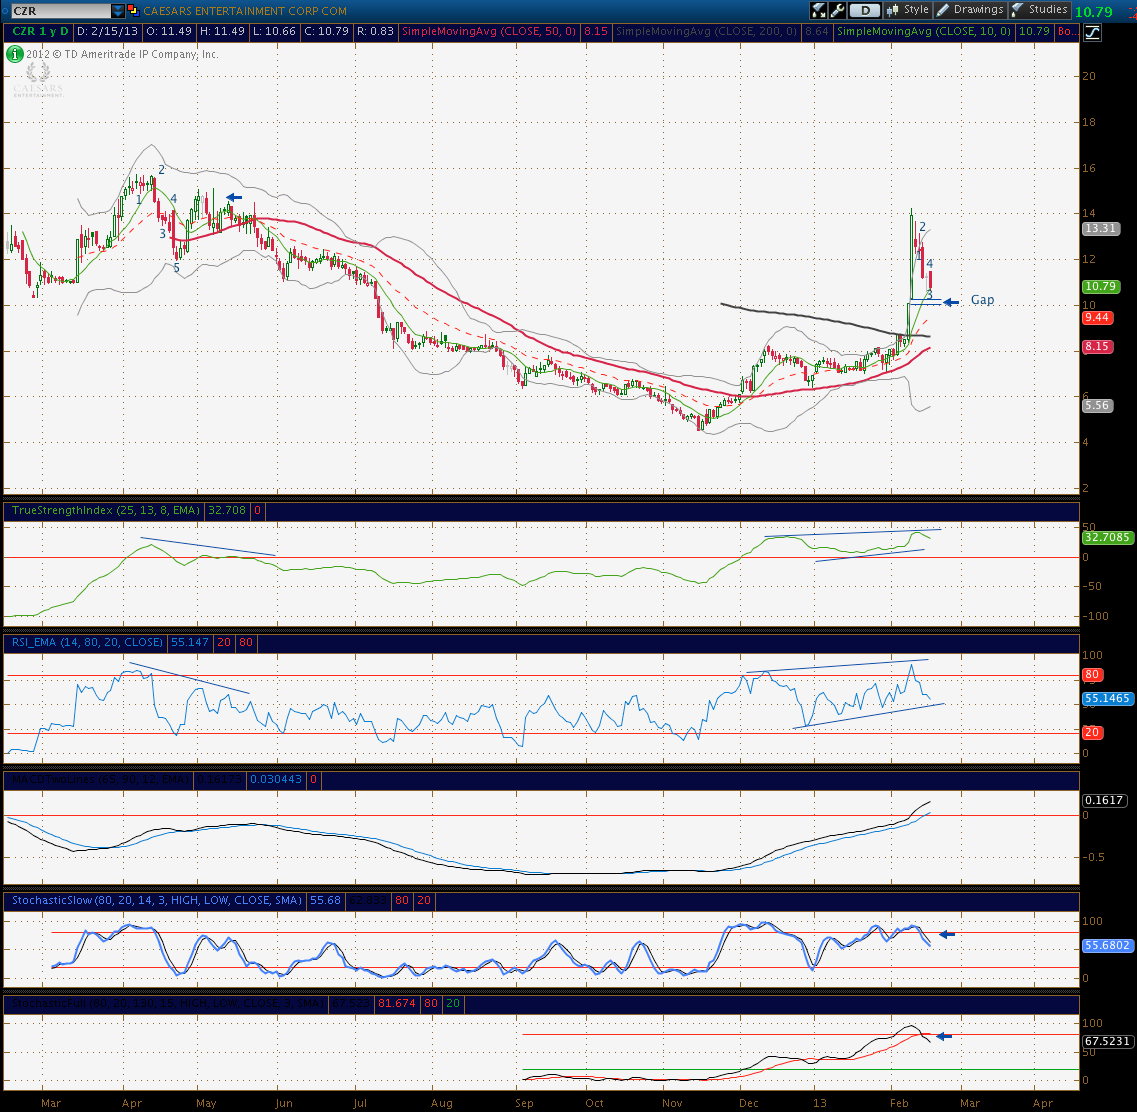Click the Caesars logo watermark thumbnail
The image size is (1137, 1112).
pyautogui.click(x=38, y=80)
